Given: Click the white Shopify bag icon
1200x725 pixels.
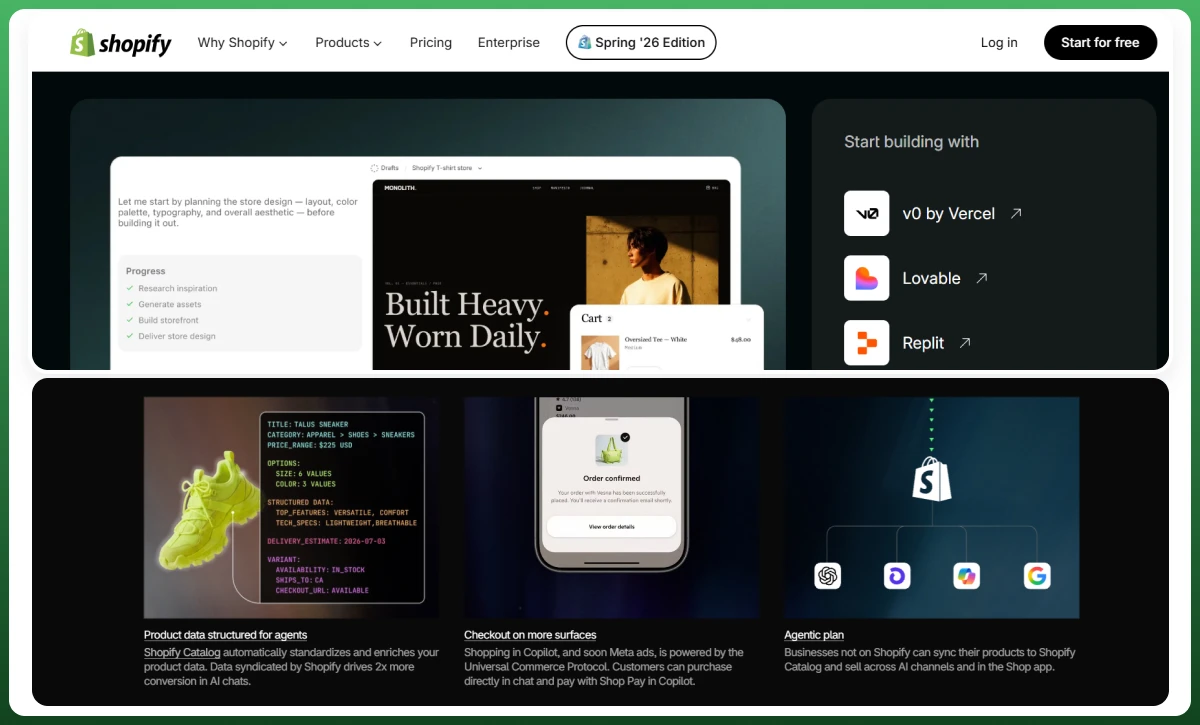Looking at the screenshot, I should click(x=931, y=478).
